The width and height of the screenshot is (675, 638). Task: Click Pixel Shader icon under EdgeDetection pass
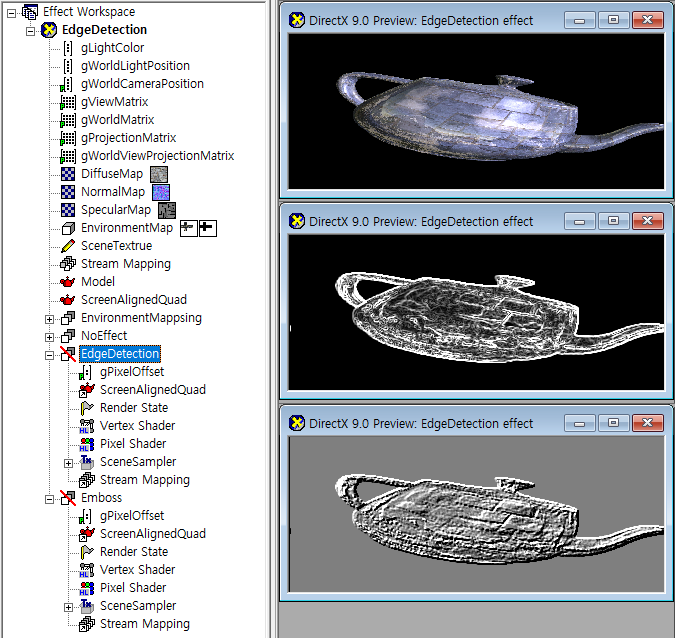87,444
